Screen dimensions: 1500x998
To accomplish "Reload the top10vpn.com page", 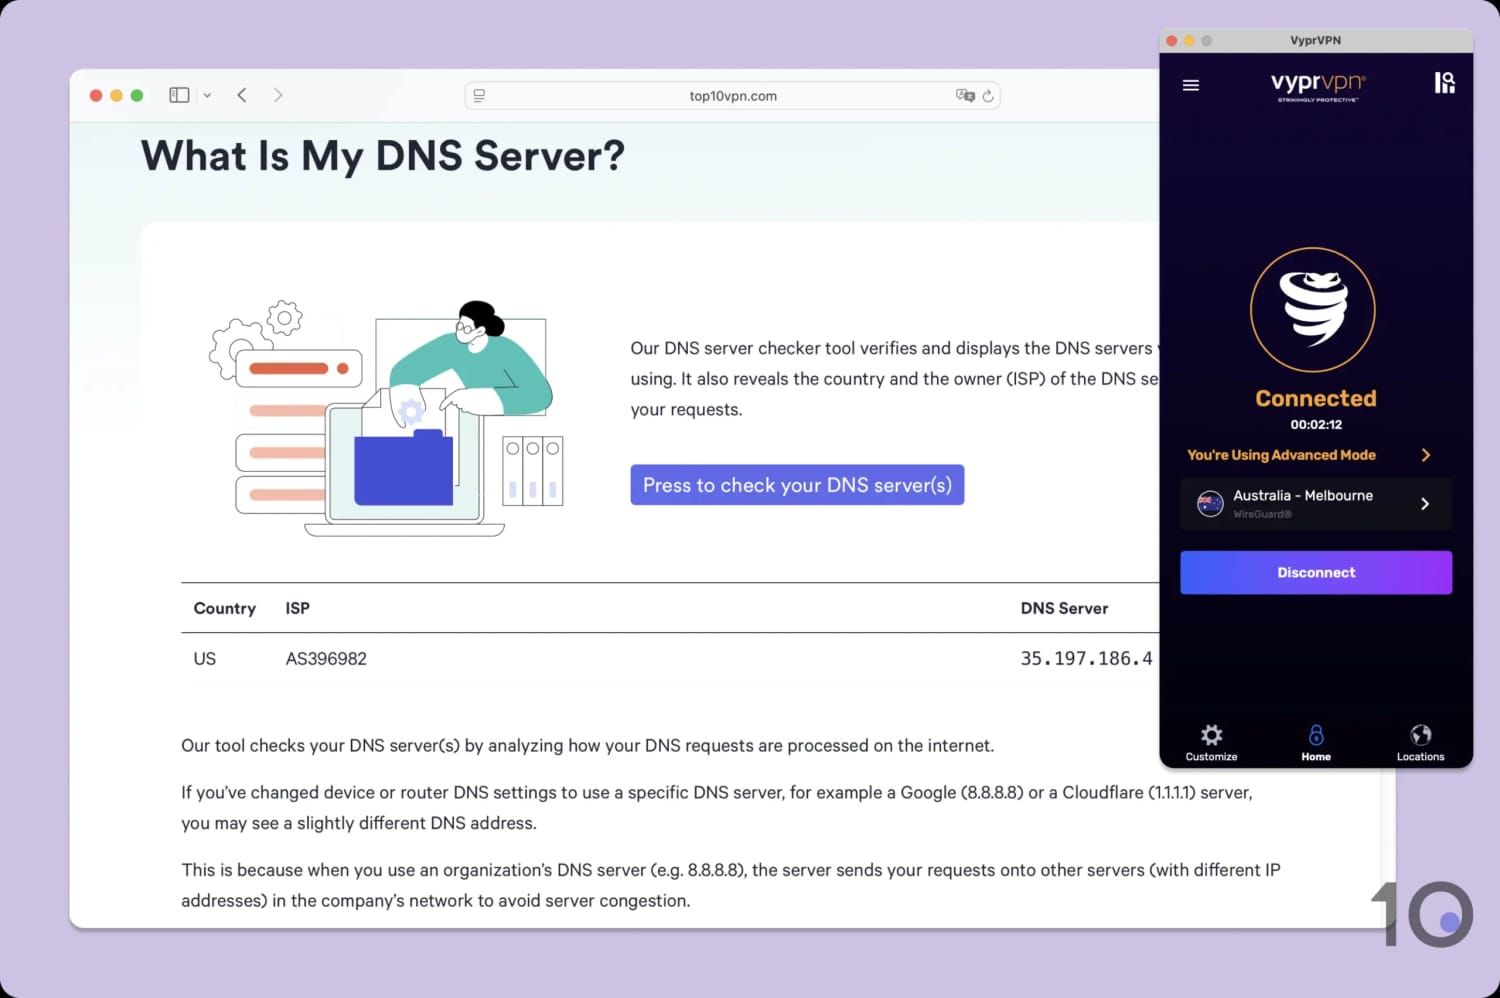I will click(988, 96).
